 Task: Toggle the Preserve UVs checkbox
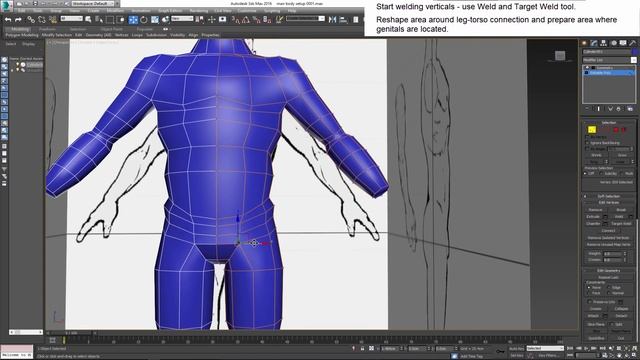(589, 302)
